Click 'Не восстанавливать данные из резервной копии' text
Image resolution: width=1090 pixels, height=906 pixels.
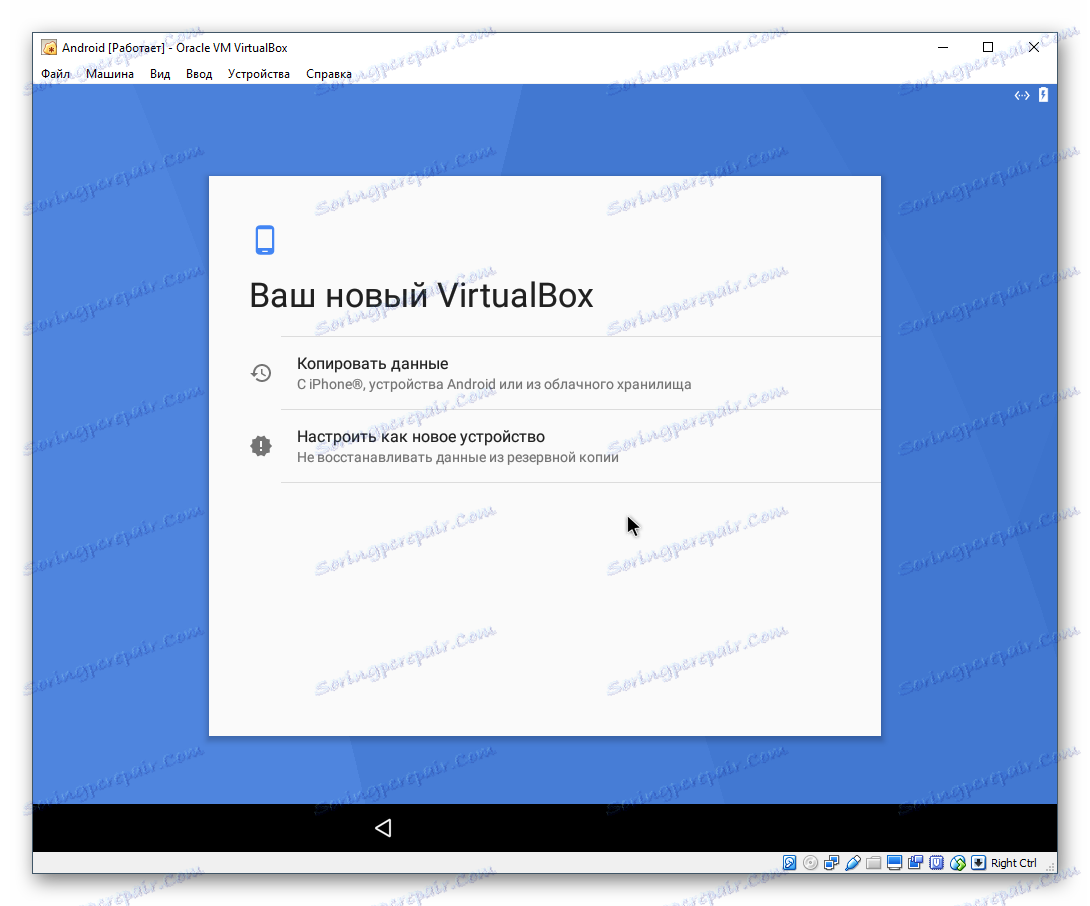tap(457, 458)
